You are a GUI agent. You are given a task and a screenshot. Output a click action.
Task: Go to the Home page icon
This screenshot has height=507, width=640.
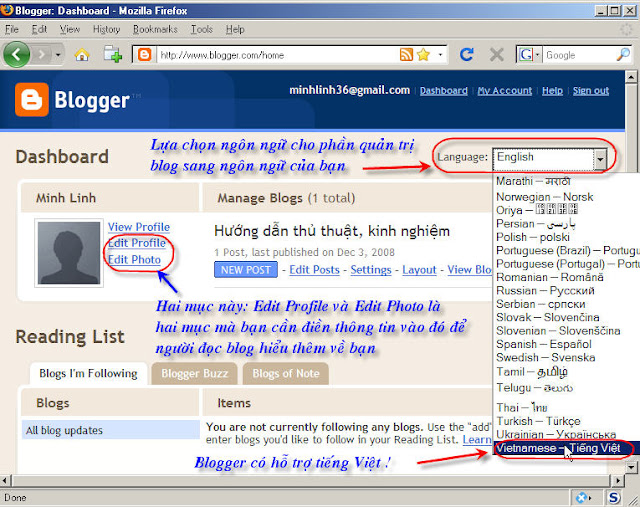pos(82,55)
